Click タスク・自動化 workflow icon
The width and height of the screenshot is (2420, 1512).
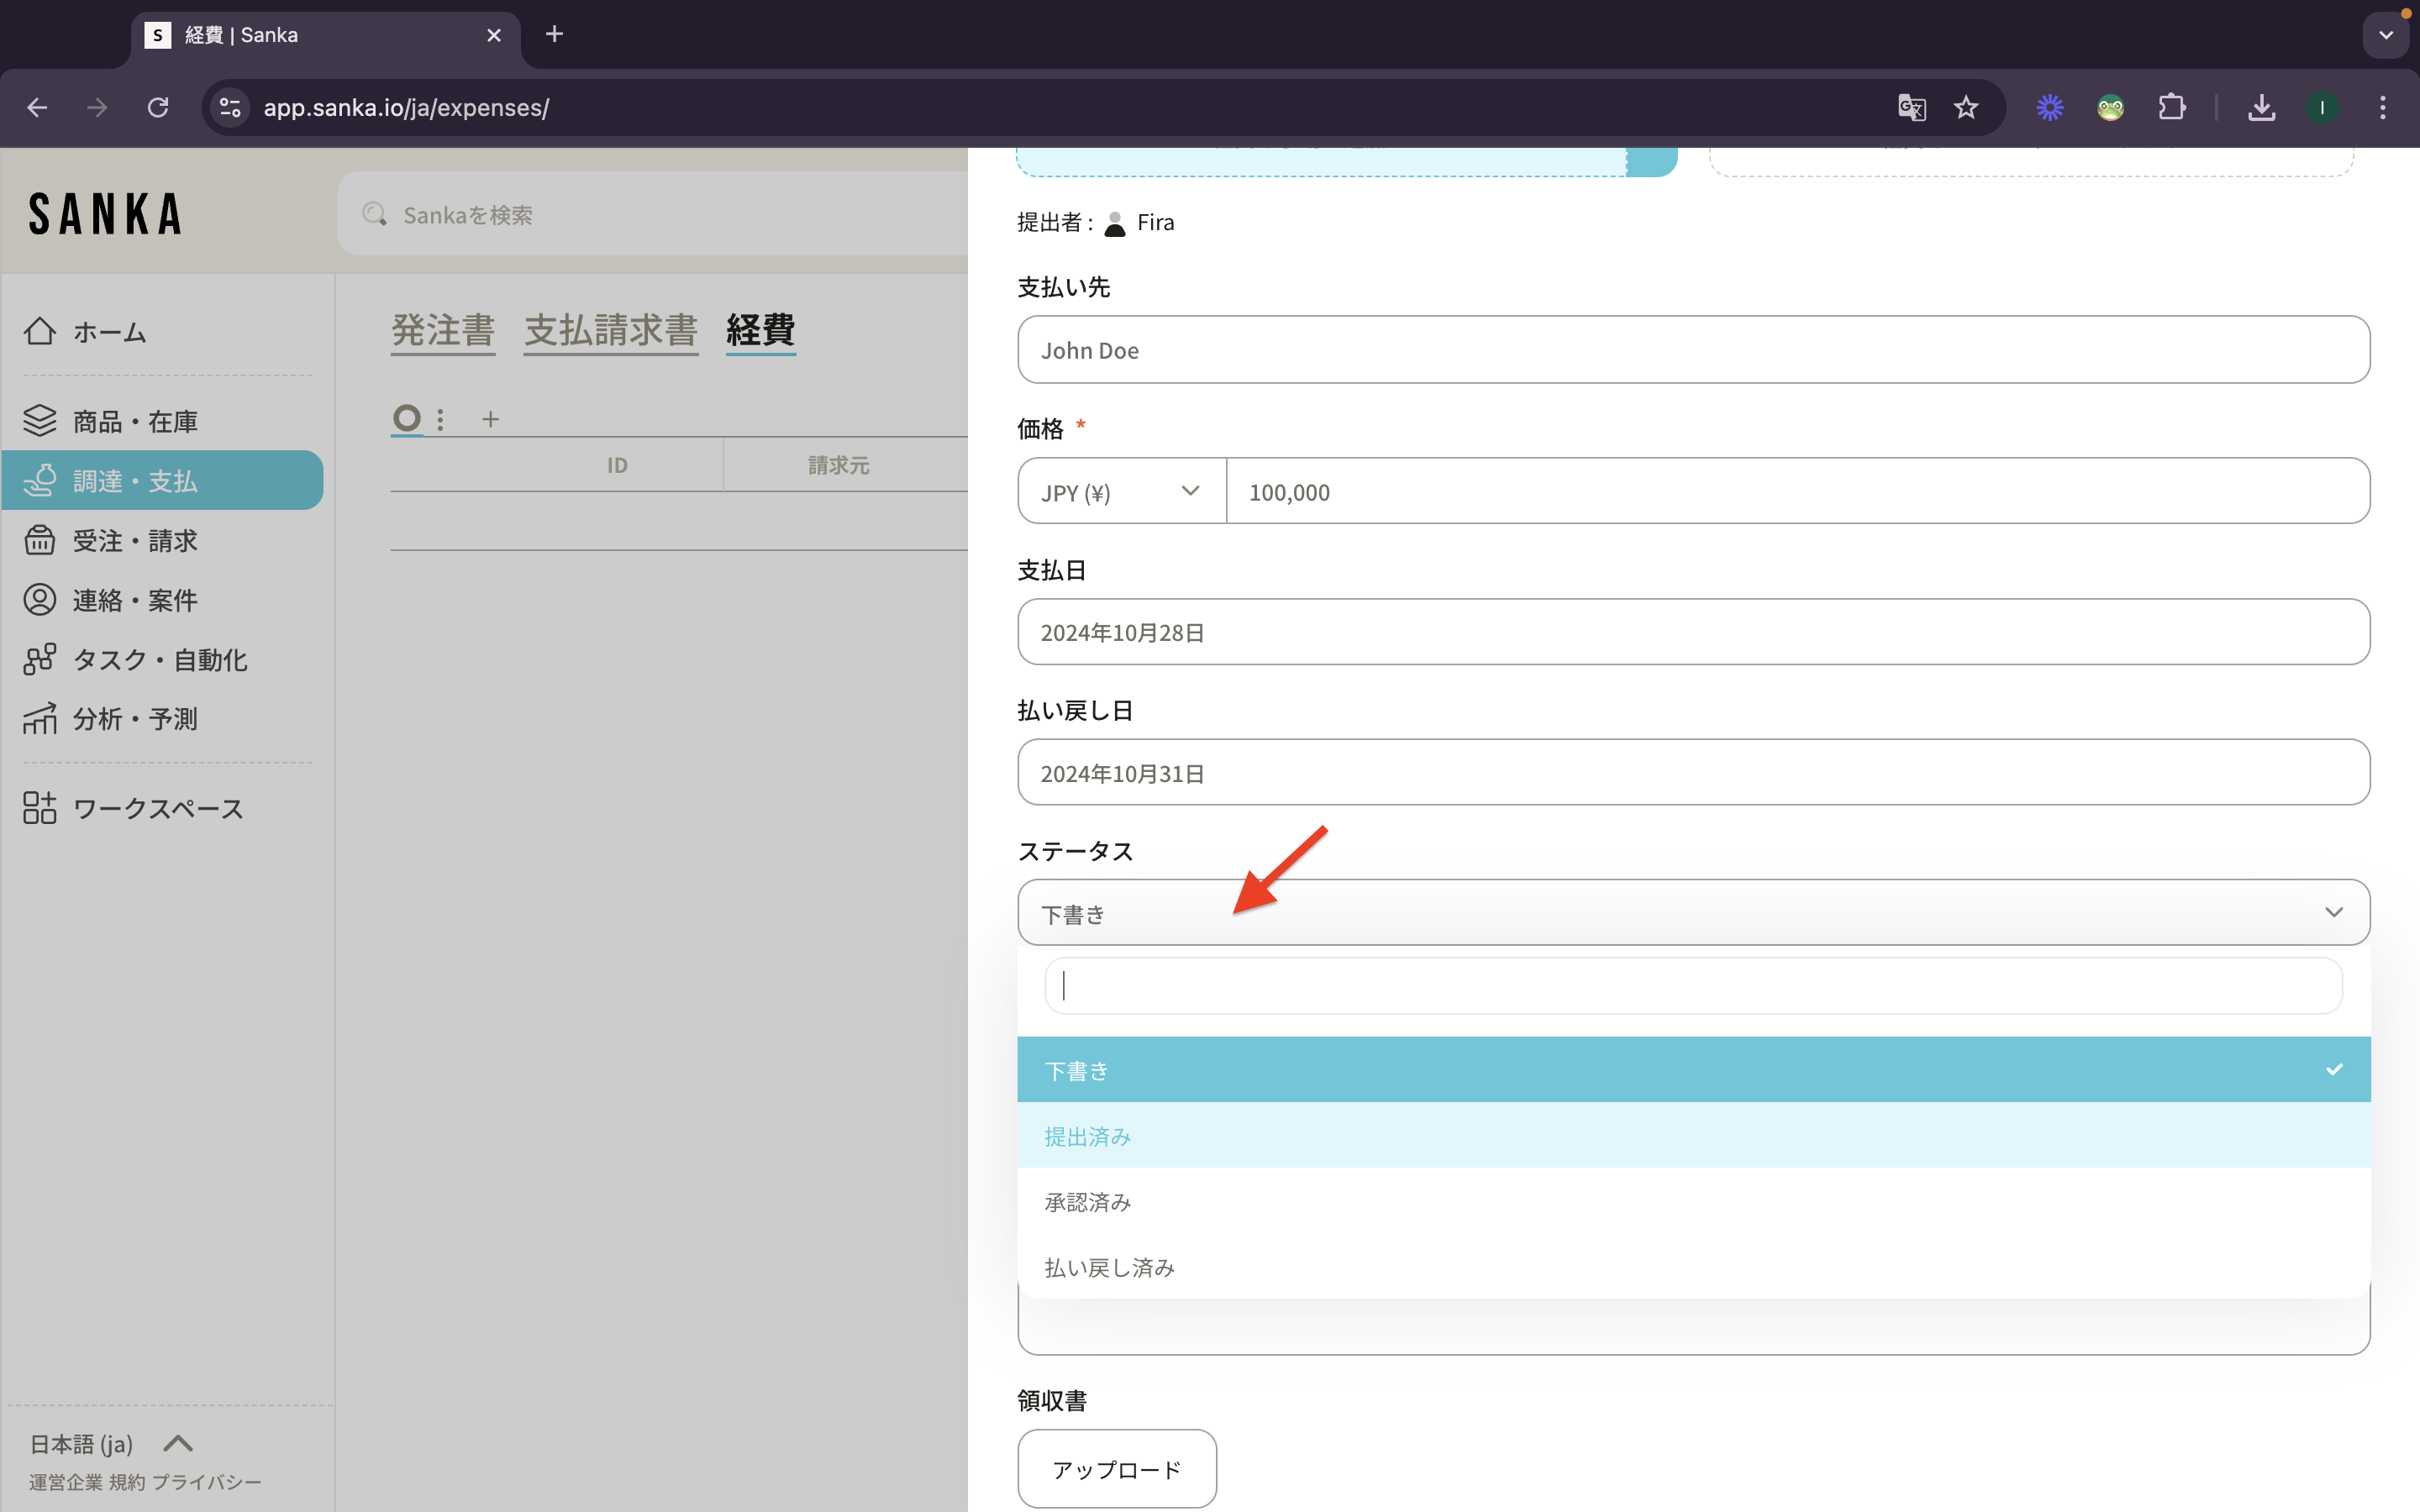pyautogui.click(x=40, y=659)
